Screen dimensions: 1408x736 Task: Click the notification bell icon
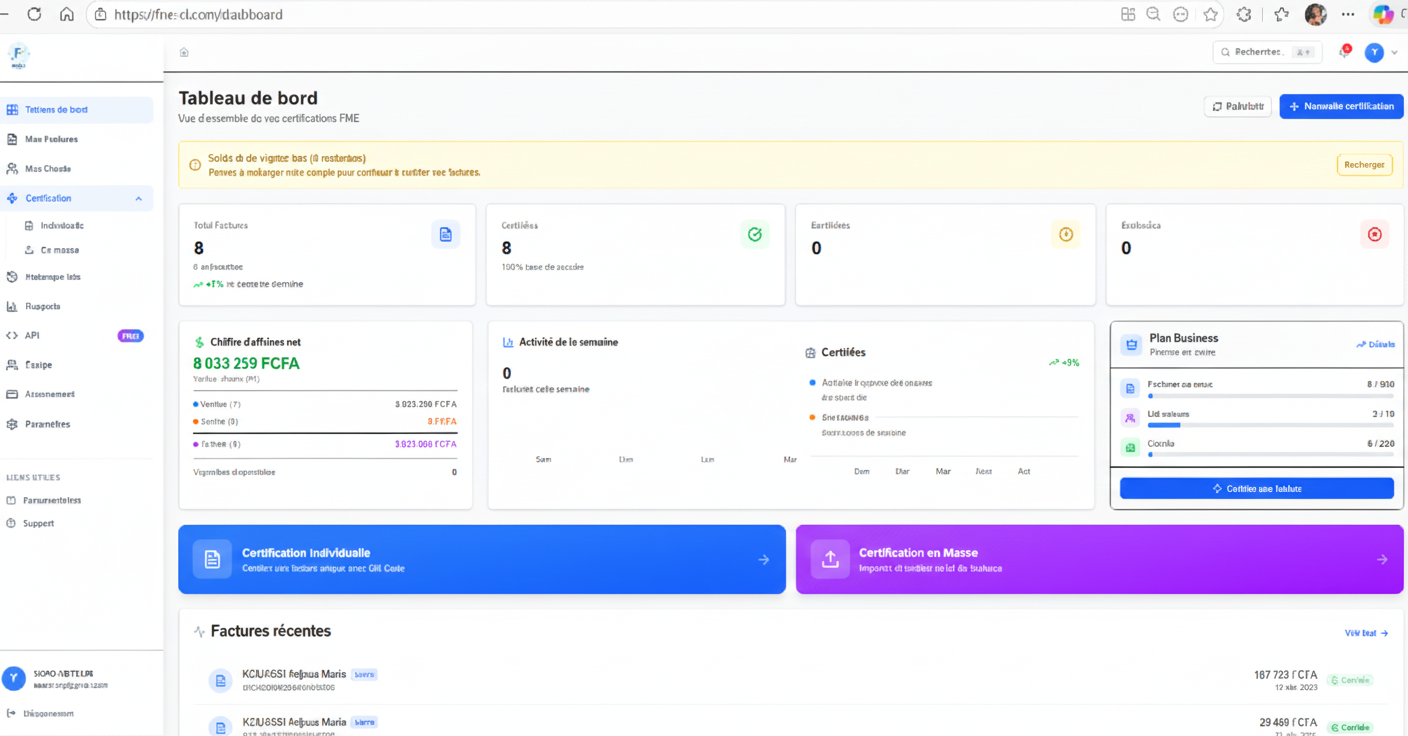pos(1344,52)
